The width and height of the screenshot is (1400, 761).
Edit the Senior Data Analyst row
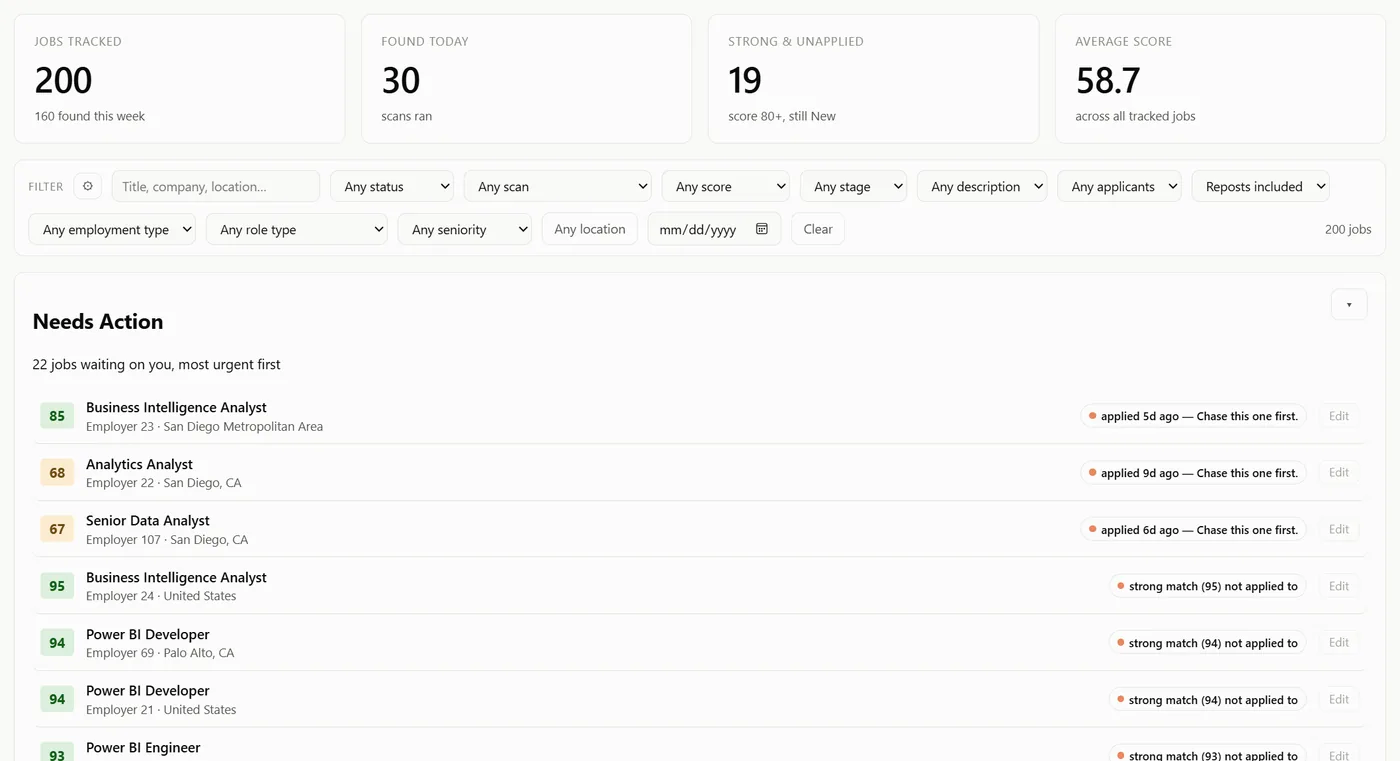pos(1339,530)
